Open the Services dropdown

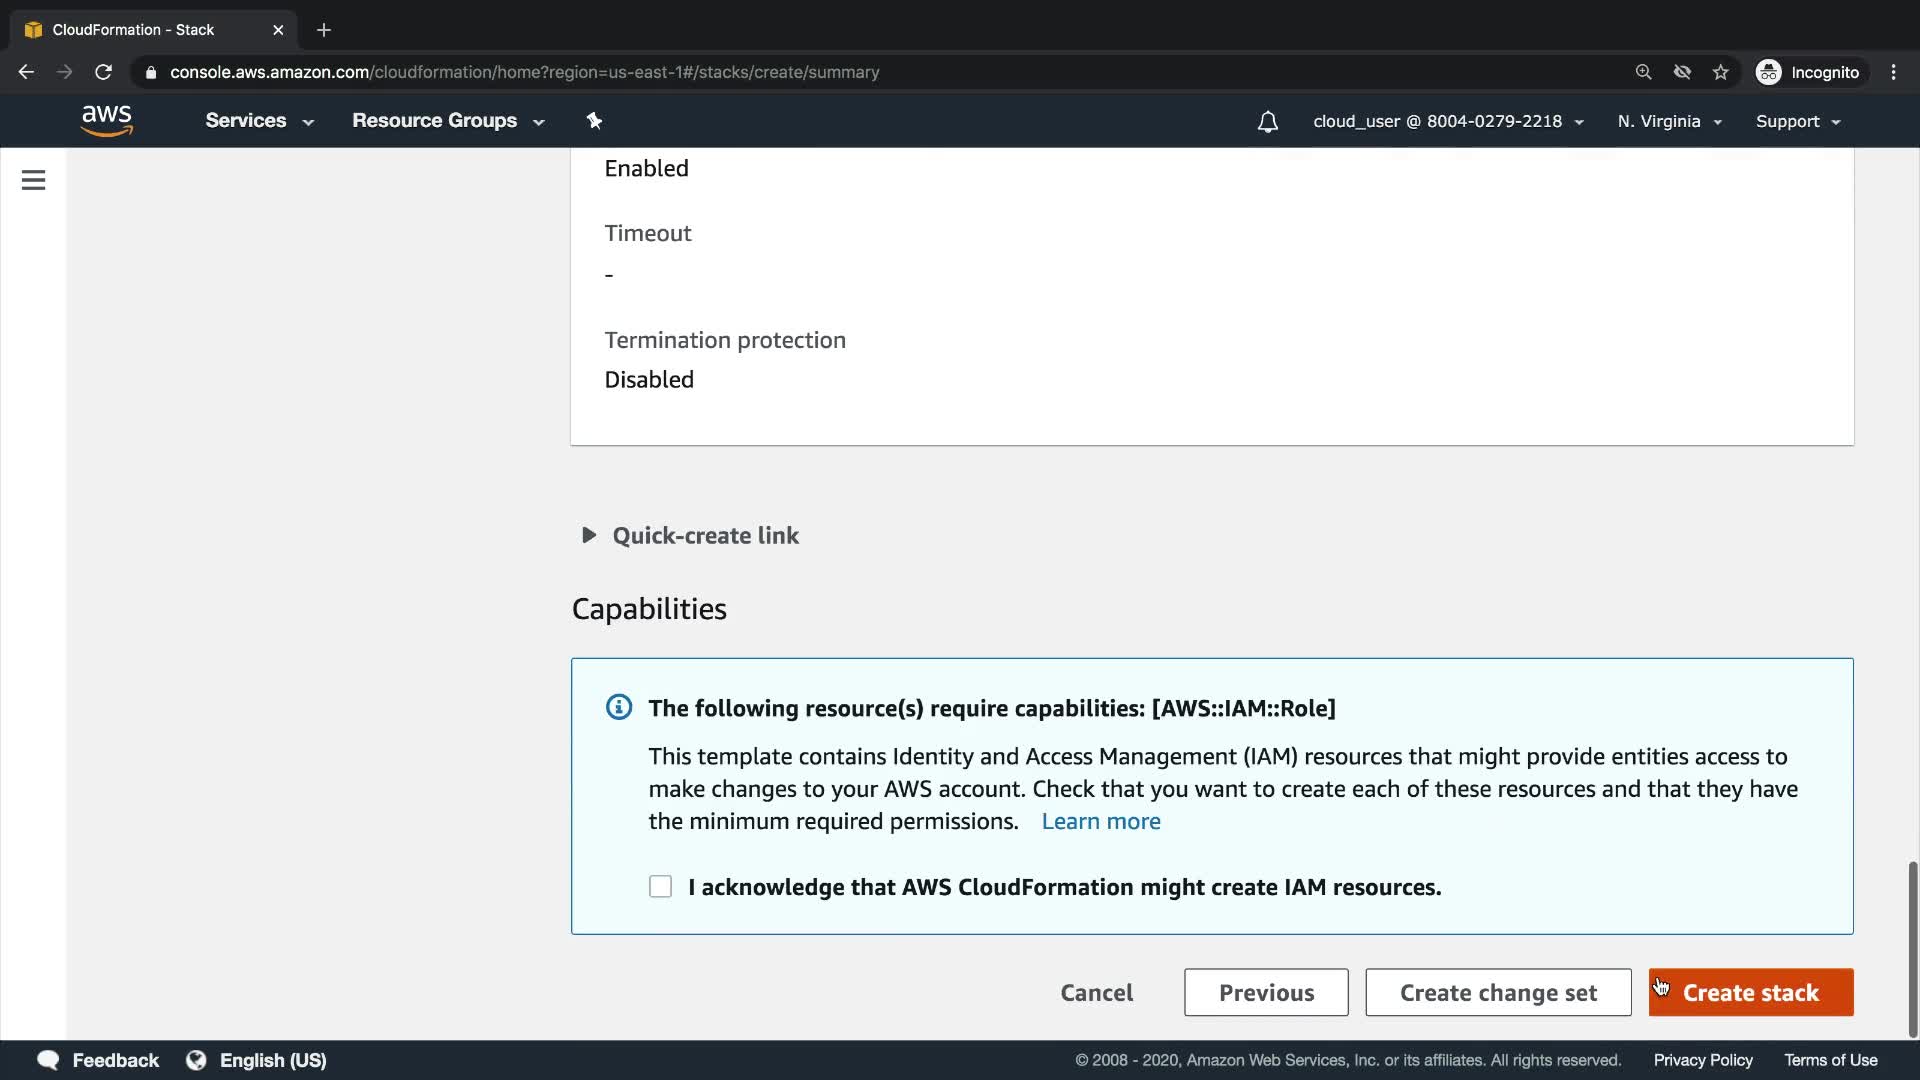coord(259,121)
